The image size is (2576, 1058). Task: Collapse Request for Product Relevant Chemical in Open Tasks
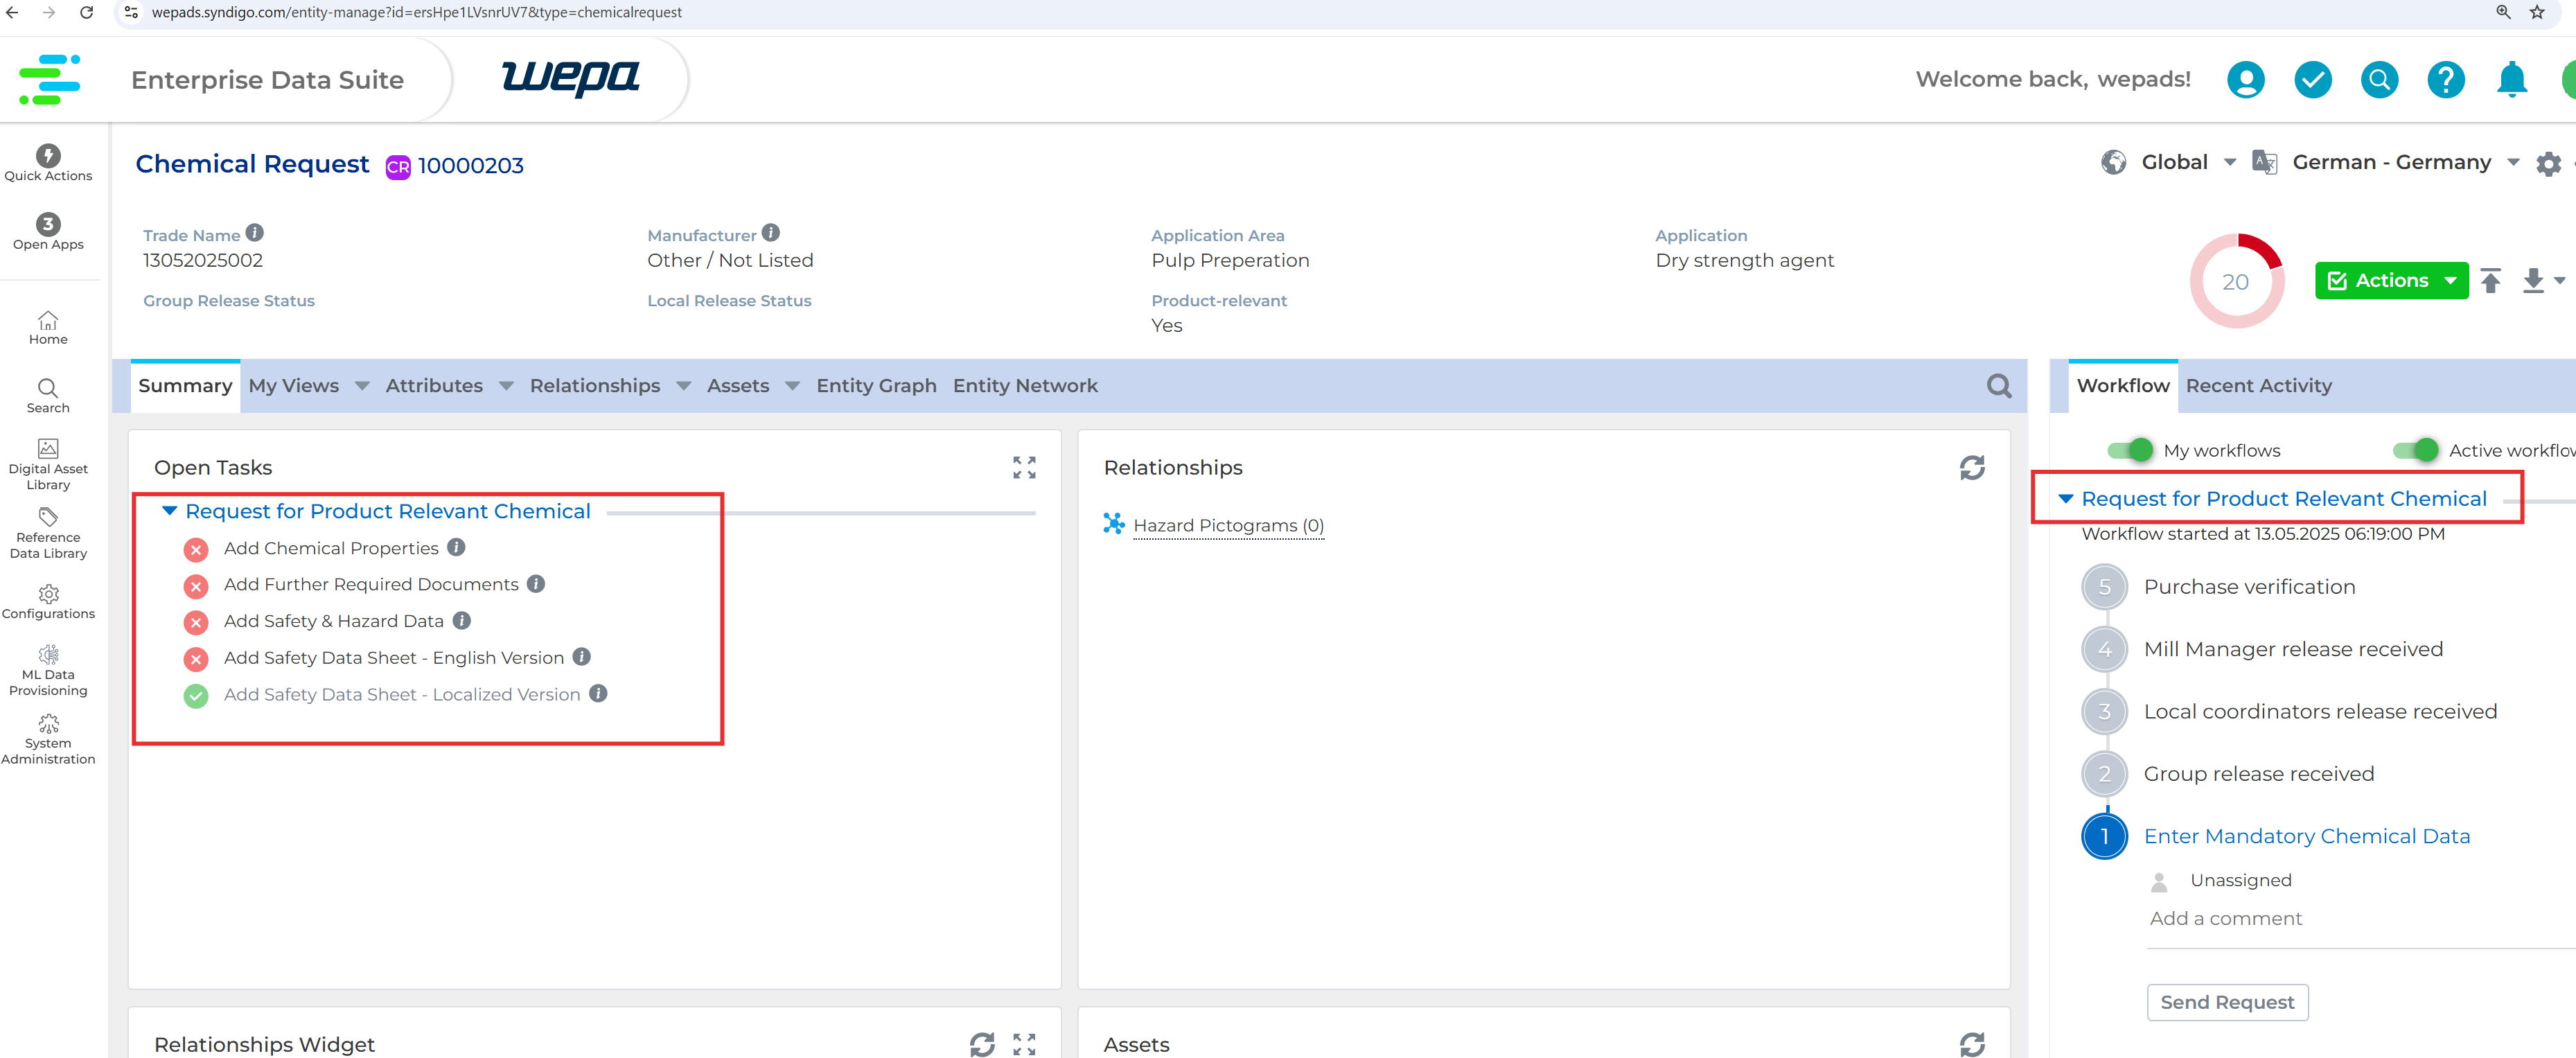point(170,511)
